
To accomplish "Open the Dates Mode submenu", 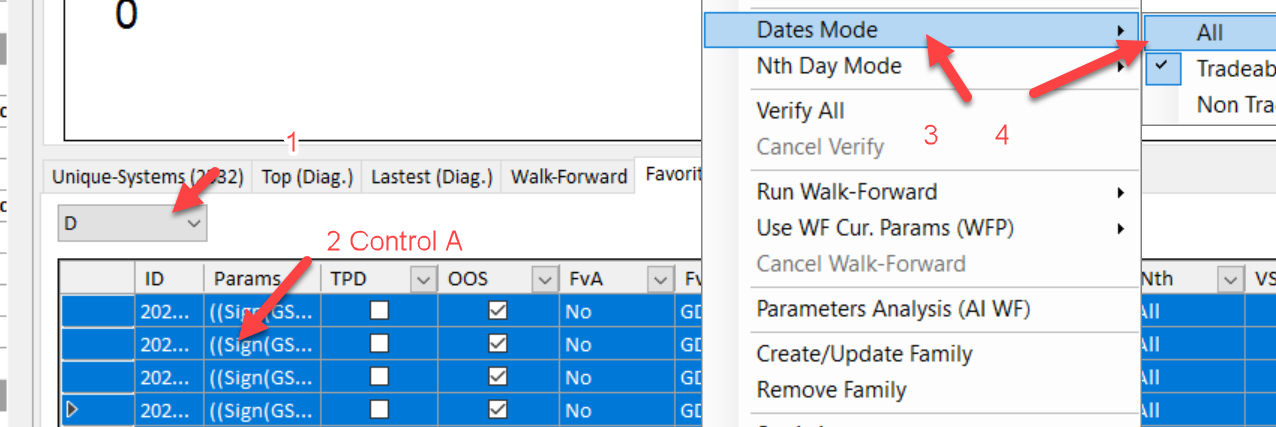I will point(817,30).
